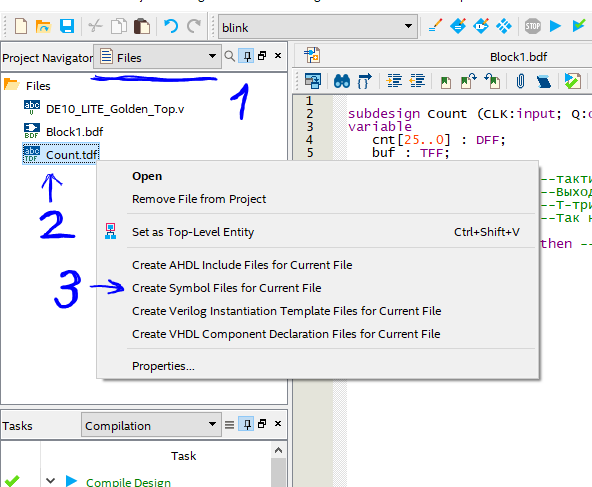Toggle the Tasks panel pin icon
This screenshot has height=487, width=592.
click(247, 424)
